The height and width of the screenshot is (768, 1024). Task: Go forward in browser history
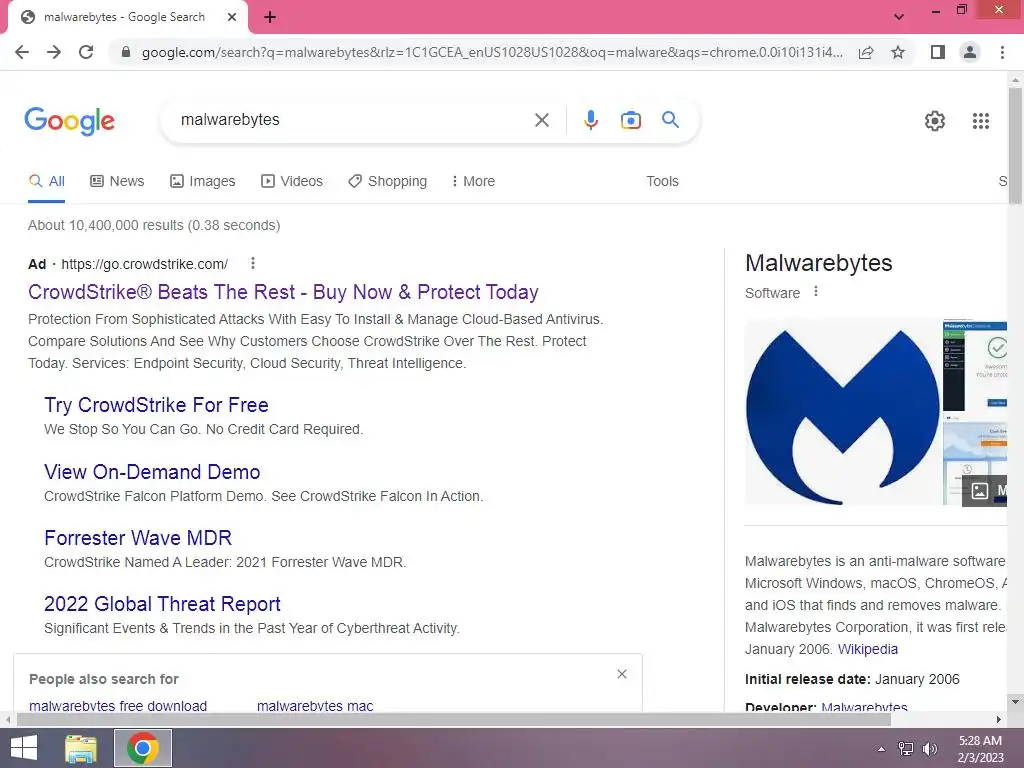click(x=54, y=52)
